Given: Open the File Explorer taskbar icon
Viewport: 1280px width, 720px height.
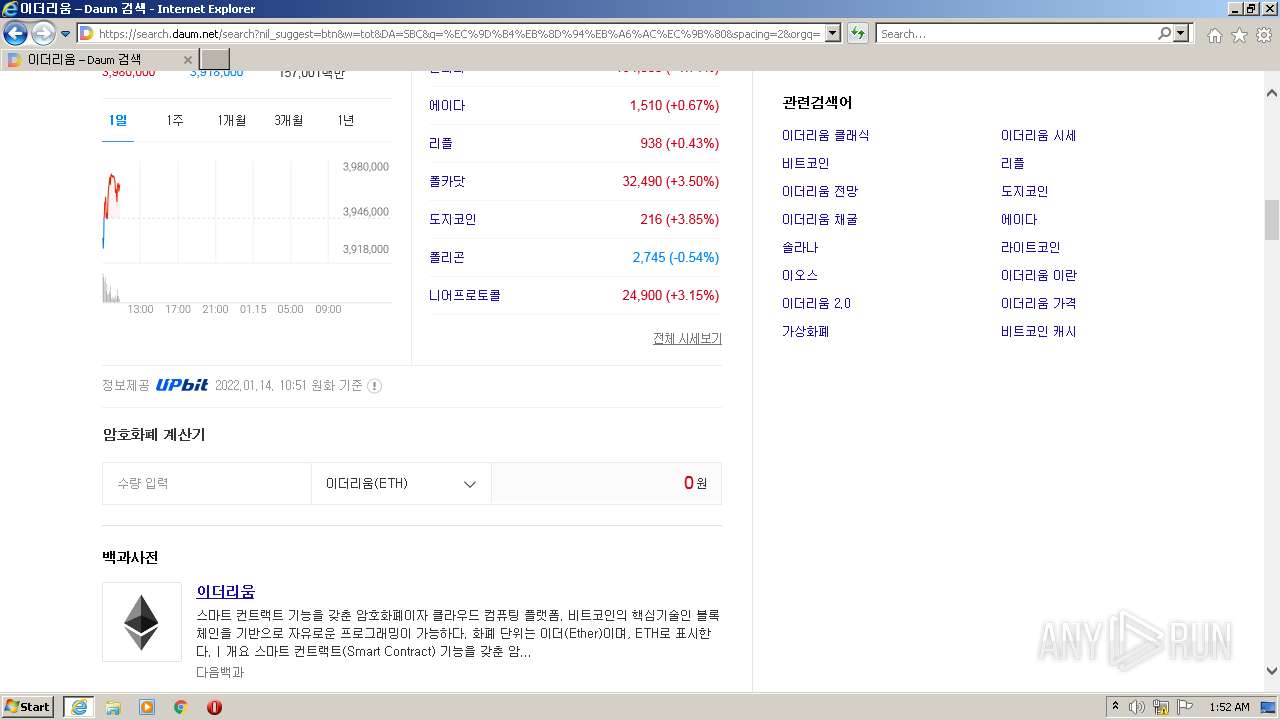Looking at the screenshot, I should click(x=113, y=707).
